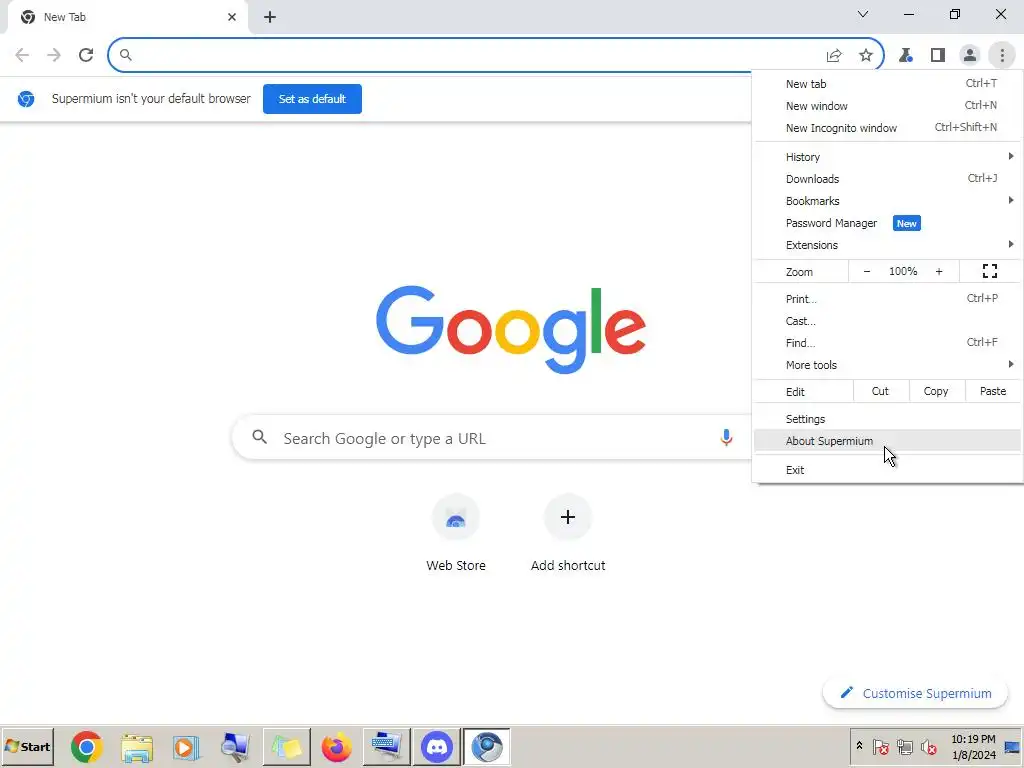Launch Google Chrome from the taskbar

coord(86,746)
